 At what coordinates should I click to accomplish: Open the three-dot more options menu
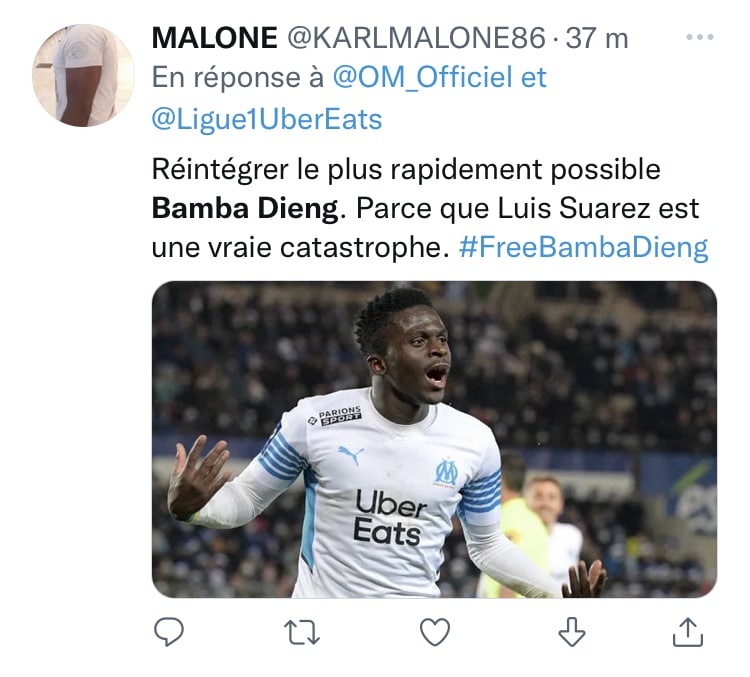pyautogui.click(x=700, y=37)
